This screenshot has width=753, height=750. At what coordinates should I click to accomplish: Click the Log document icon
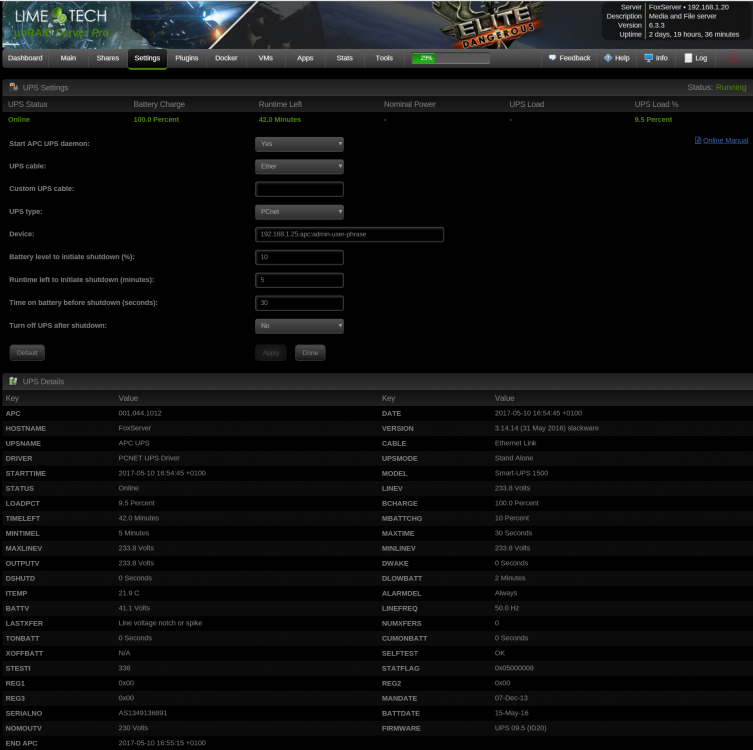point(688,58)
